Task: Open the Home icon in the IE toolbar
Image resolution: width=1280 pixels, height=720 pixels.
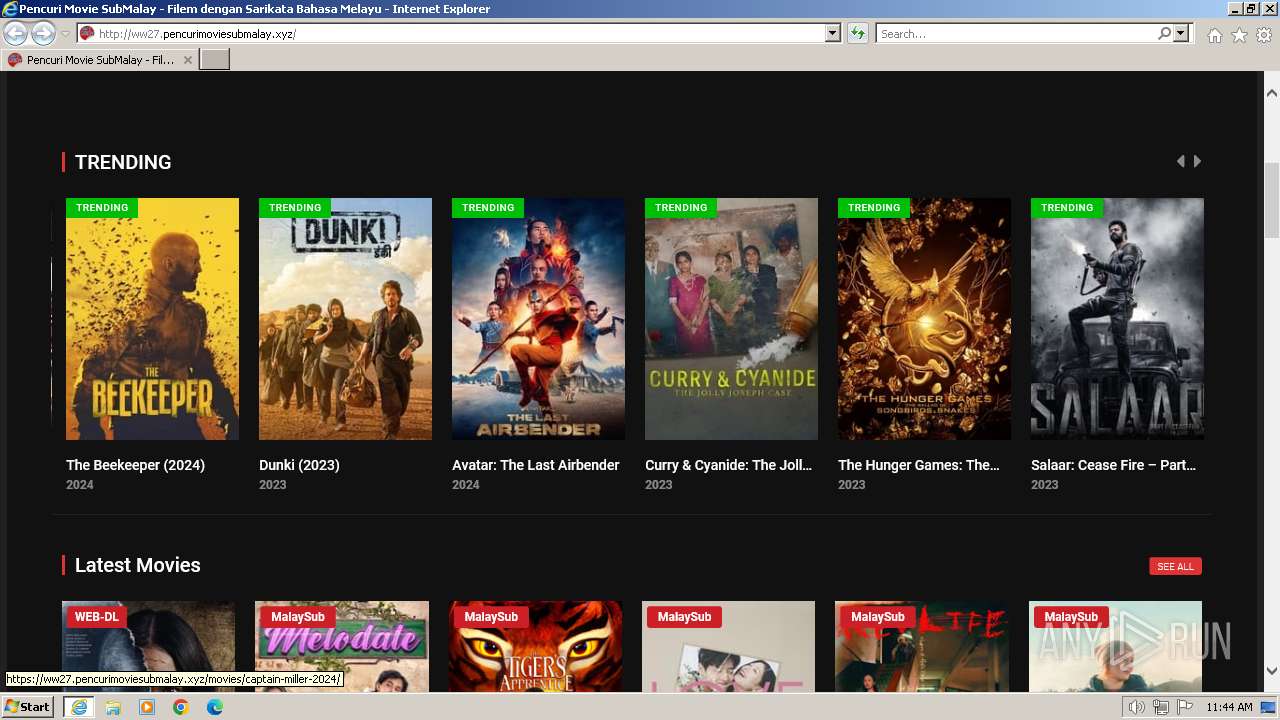Action: pos(1214,35)
